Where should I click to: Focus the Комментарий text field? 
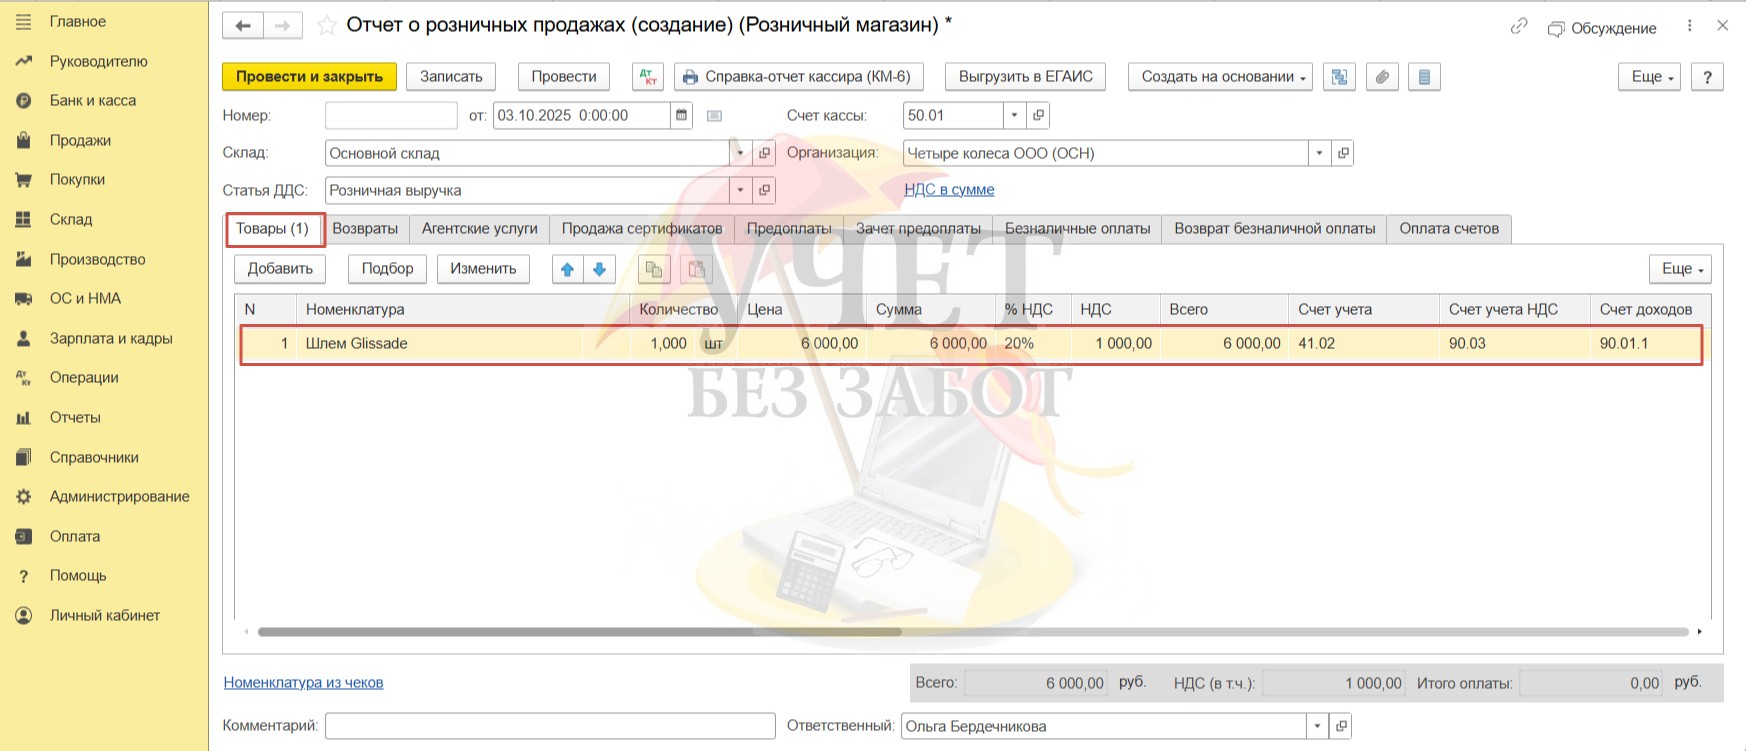point(550,726)
